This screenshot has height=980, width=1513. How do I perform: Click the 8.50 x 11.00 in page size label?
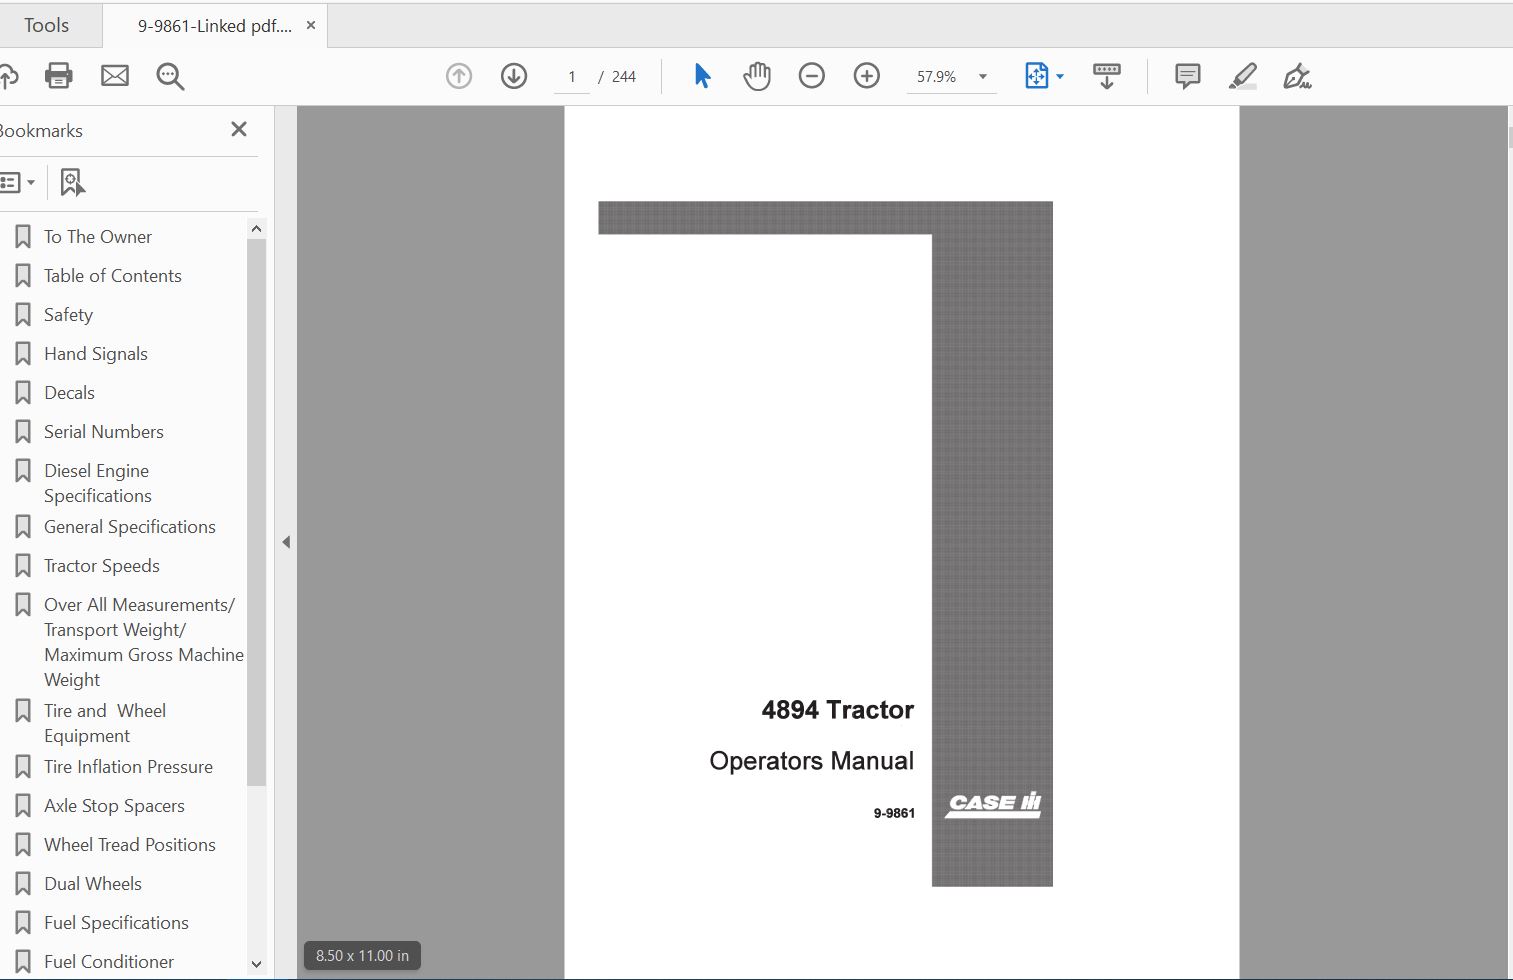(362, 956)
